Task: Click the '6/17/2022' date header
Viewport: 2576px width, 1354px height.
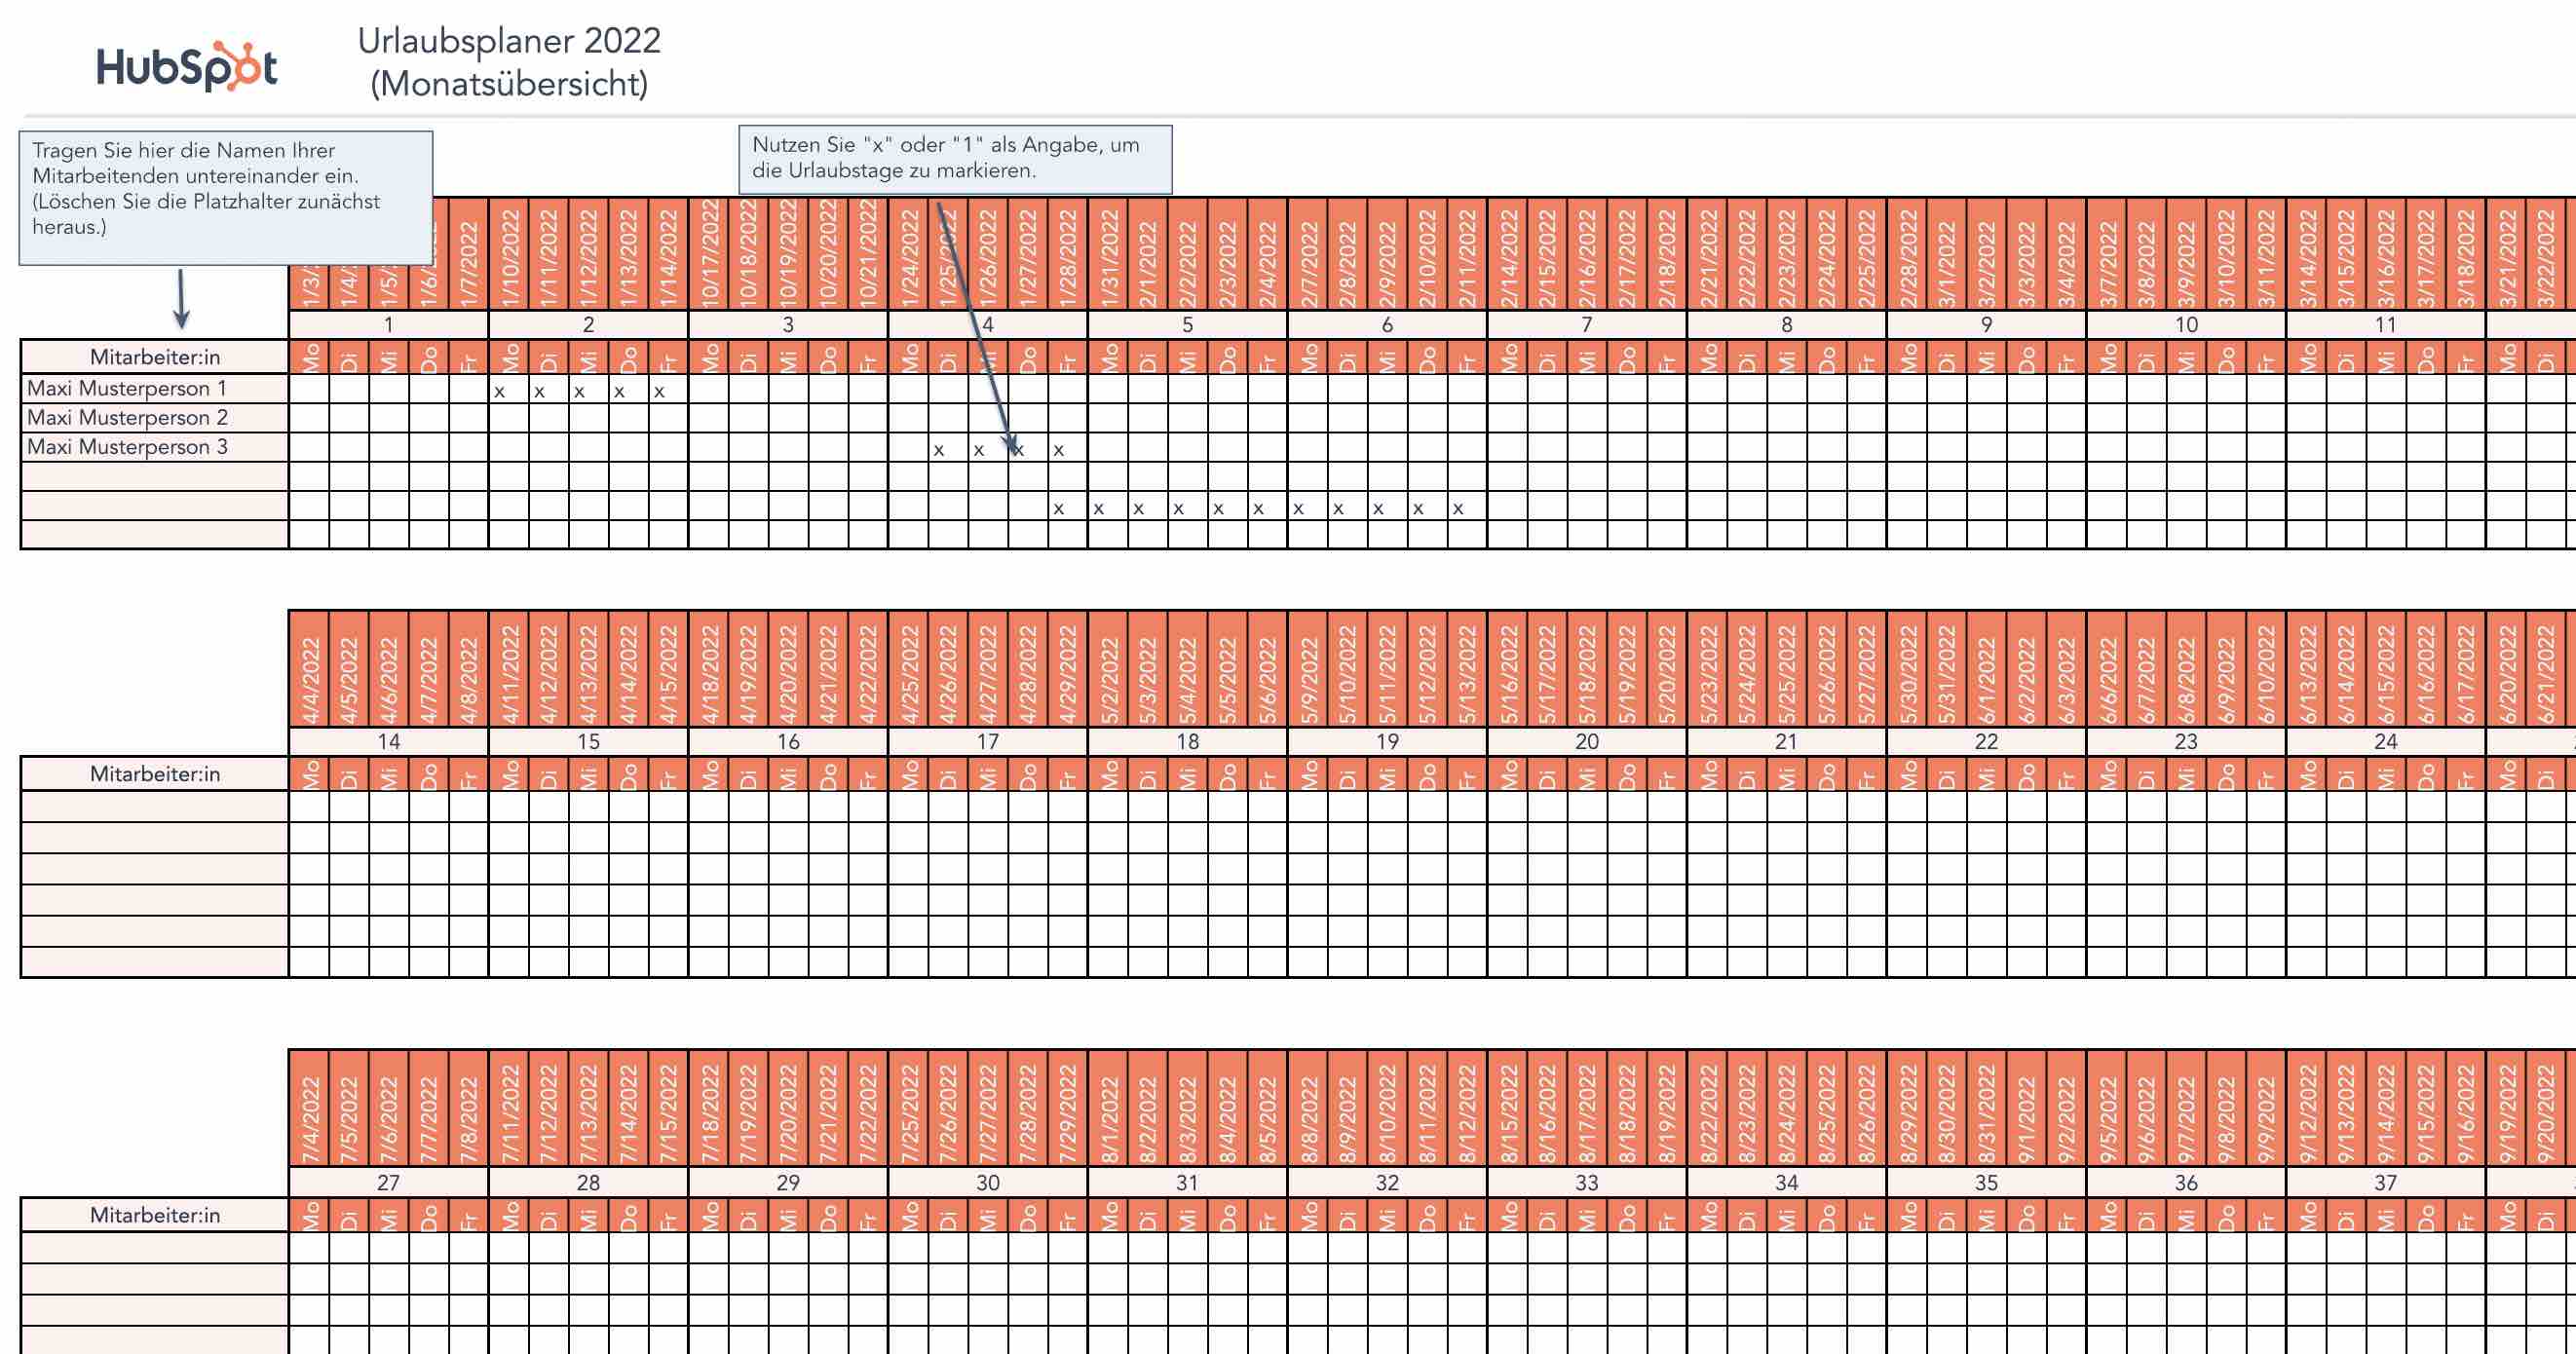Action: [x=2465, y=669]
